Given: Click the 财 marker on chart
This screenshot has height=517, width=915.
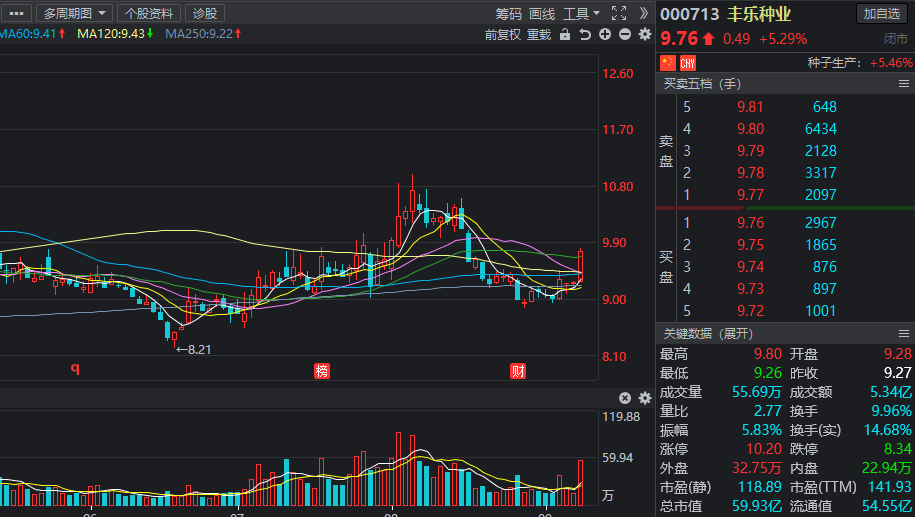Looking at the screenshot, I should [x=518, y=371].
